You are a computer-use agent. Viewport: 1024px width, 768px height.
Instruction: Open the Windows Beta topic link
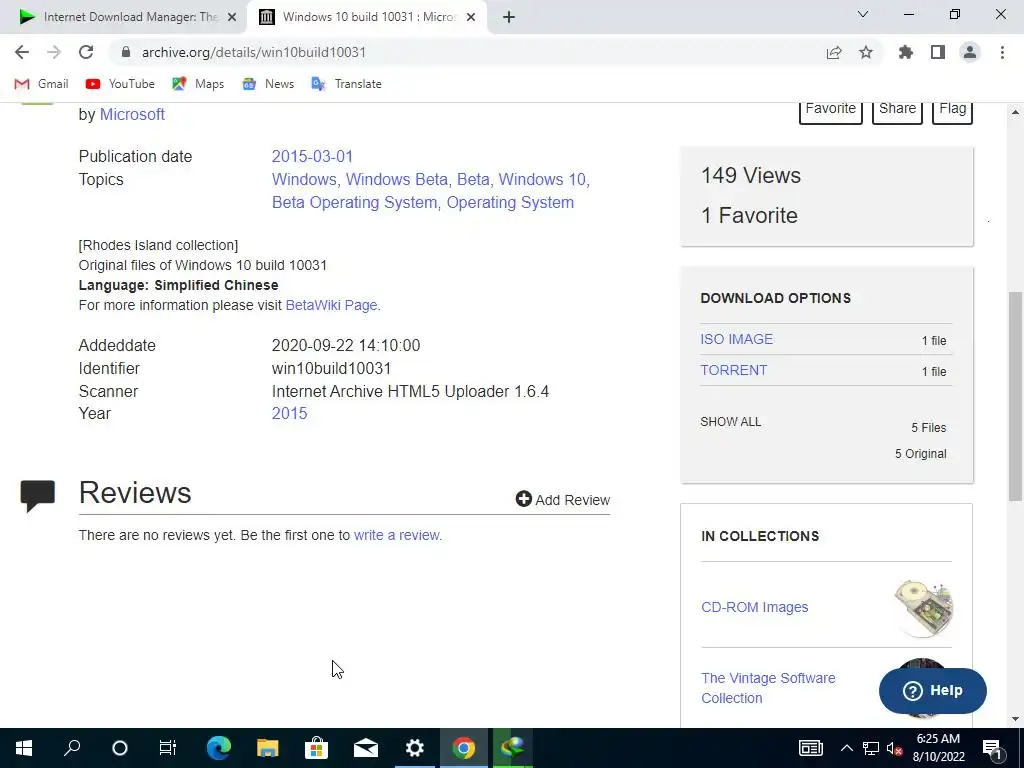point(396,180)
